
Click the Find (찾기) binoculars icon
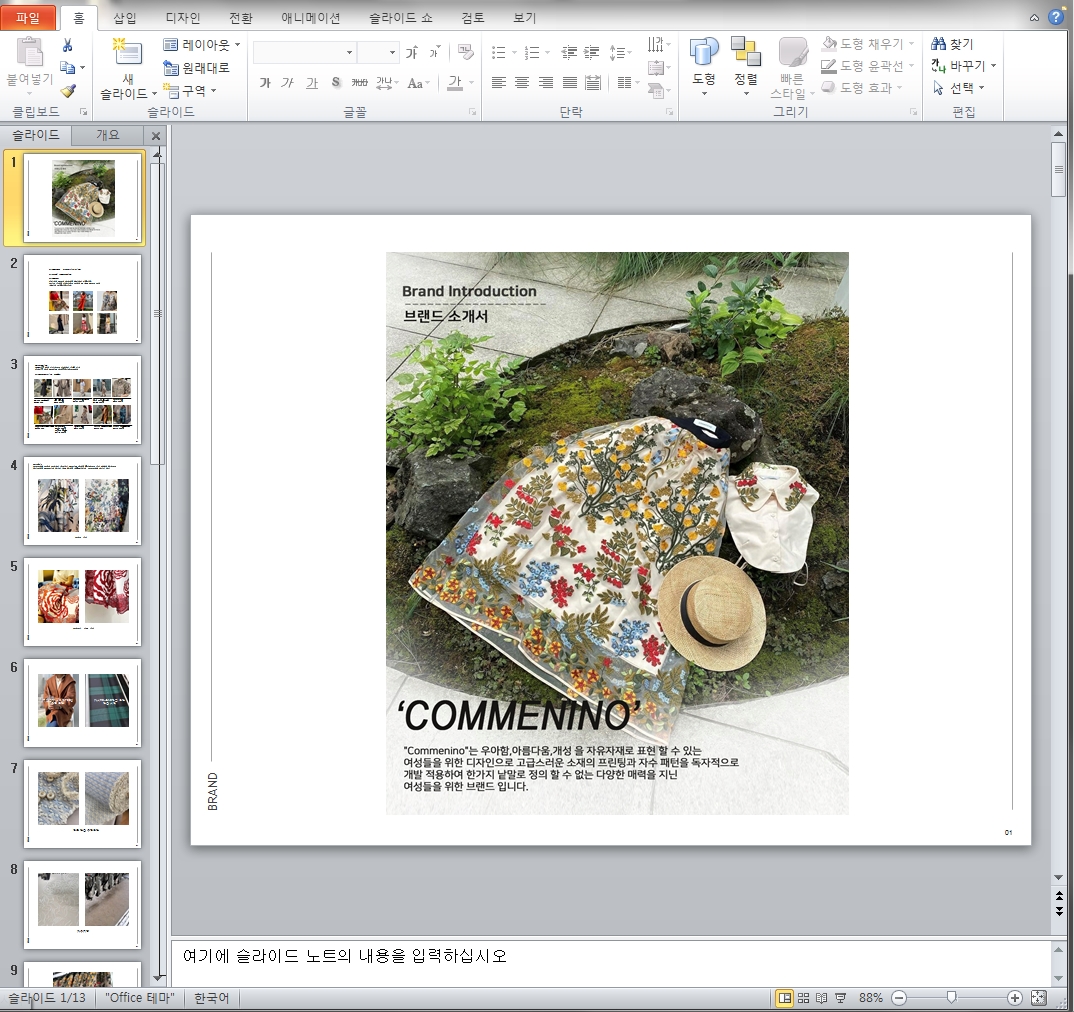(x=938, y=44)
